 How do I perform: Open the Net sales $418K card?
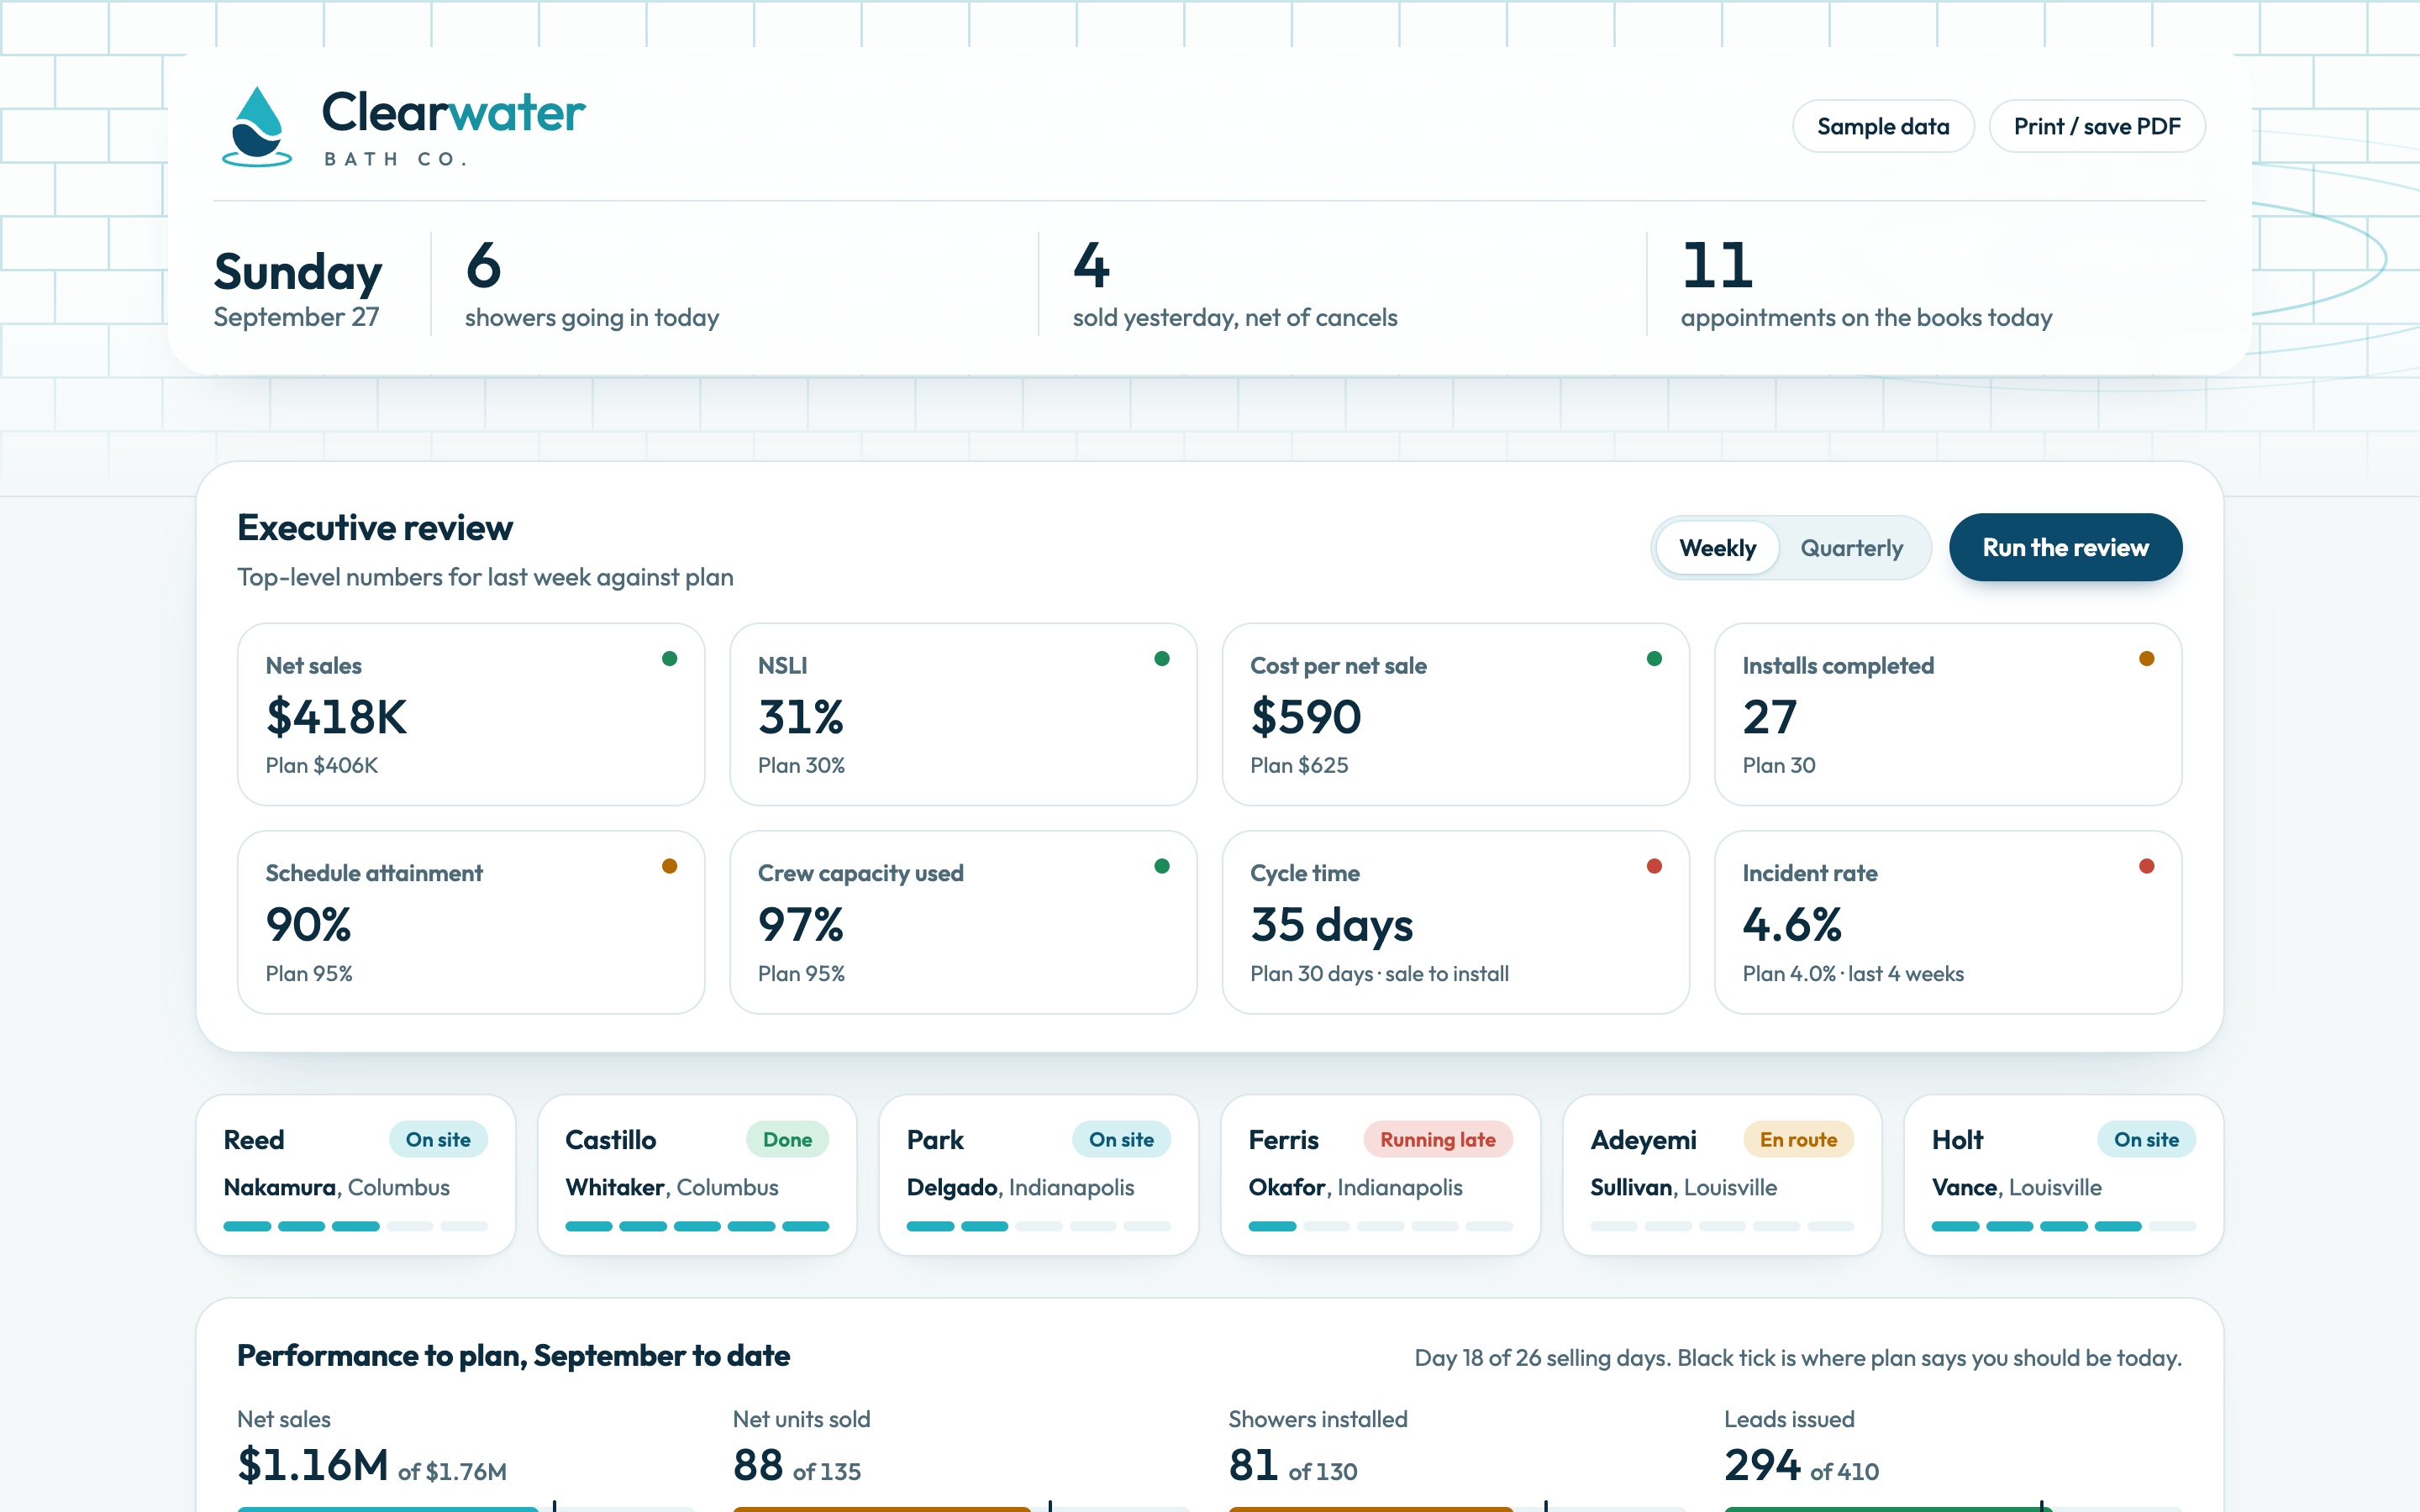(471, 714)
